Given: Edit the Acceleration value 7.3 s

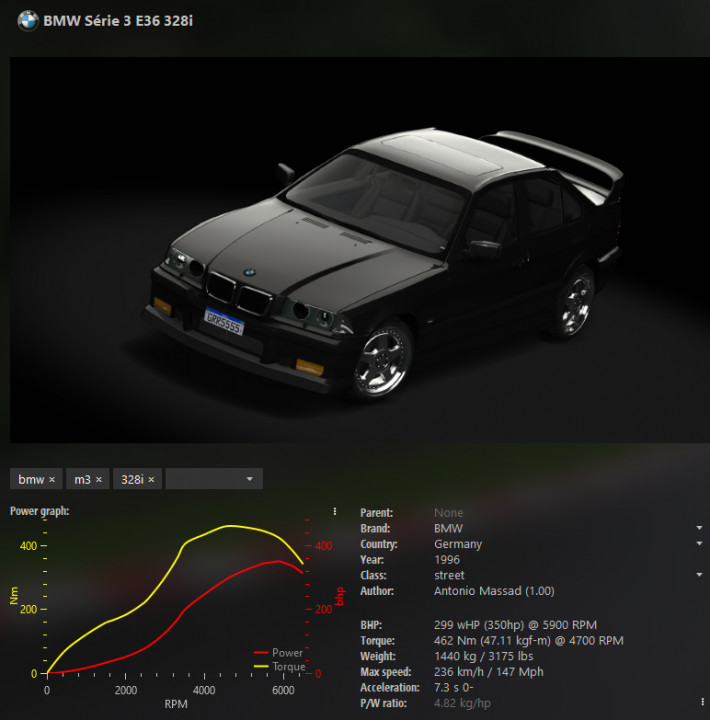Looking at the screenshot, I should [x=453, y=687].
